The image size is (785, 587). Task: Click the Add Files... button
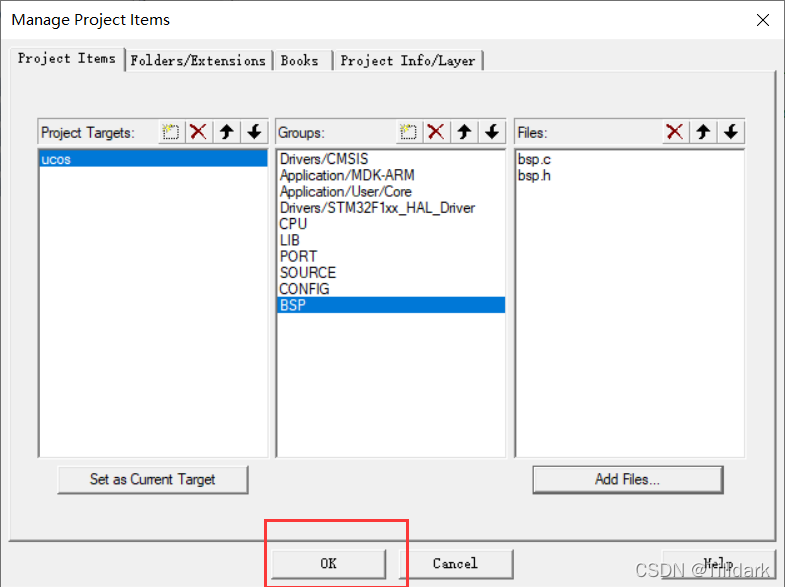[x=628, y=479]
